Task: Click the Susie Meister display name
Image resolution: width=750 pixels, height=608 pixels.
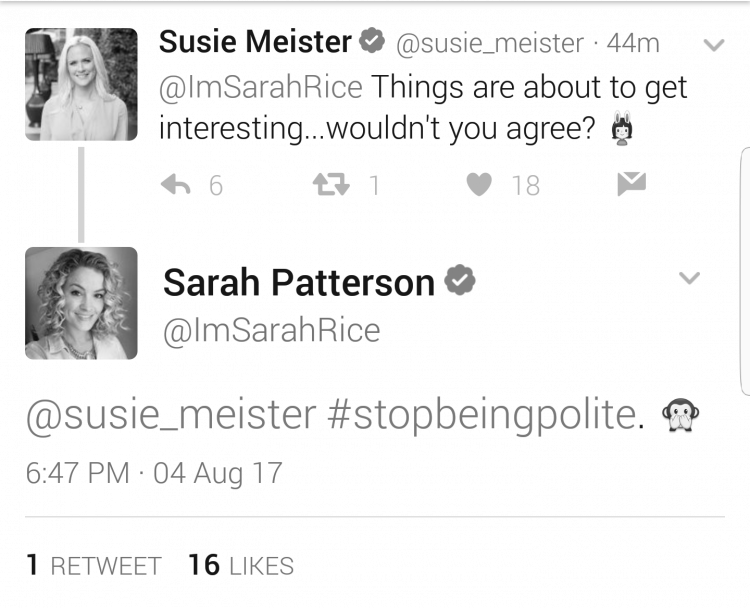Action: (255, 42)
